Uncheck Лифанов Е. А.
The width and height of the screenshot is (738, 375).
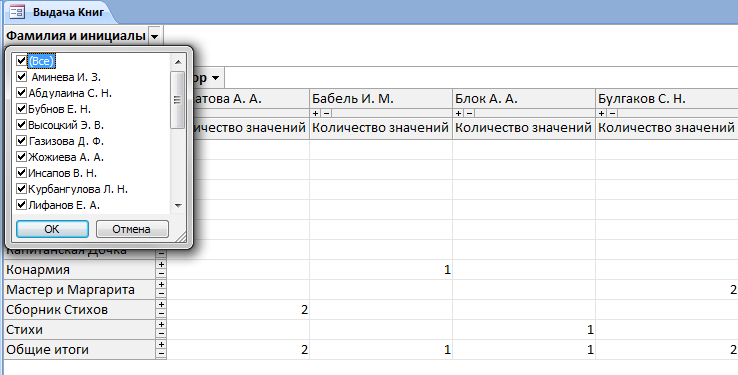(x=21, y=205)
